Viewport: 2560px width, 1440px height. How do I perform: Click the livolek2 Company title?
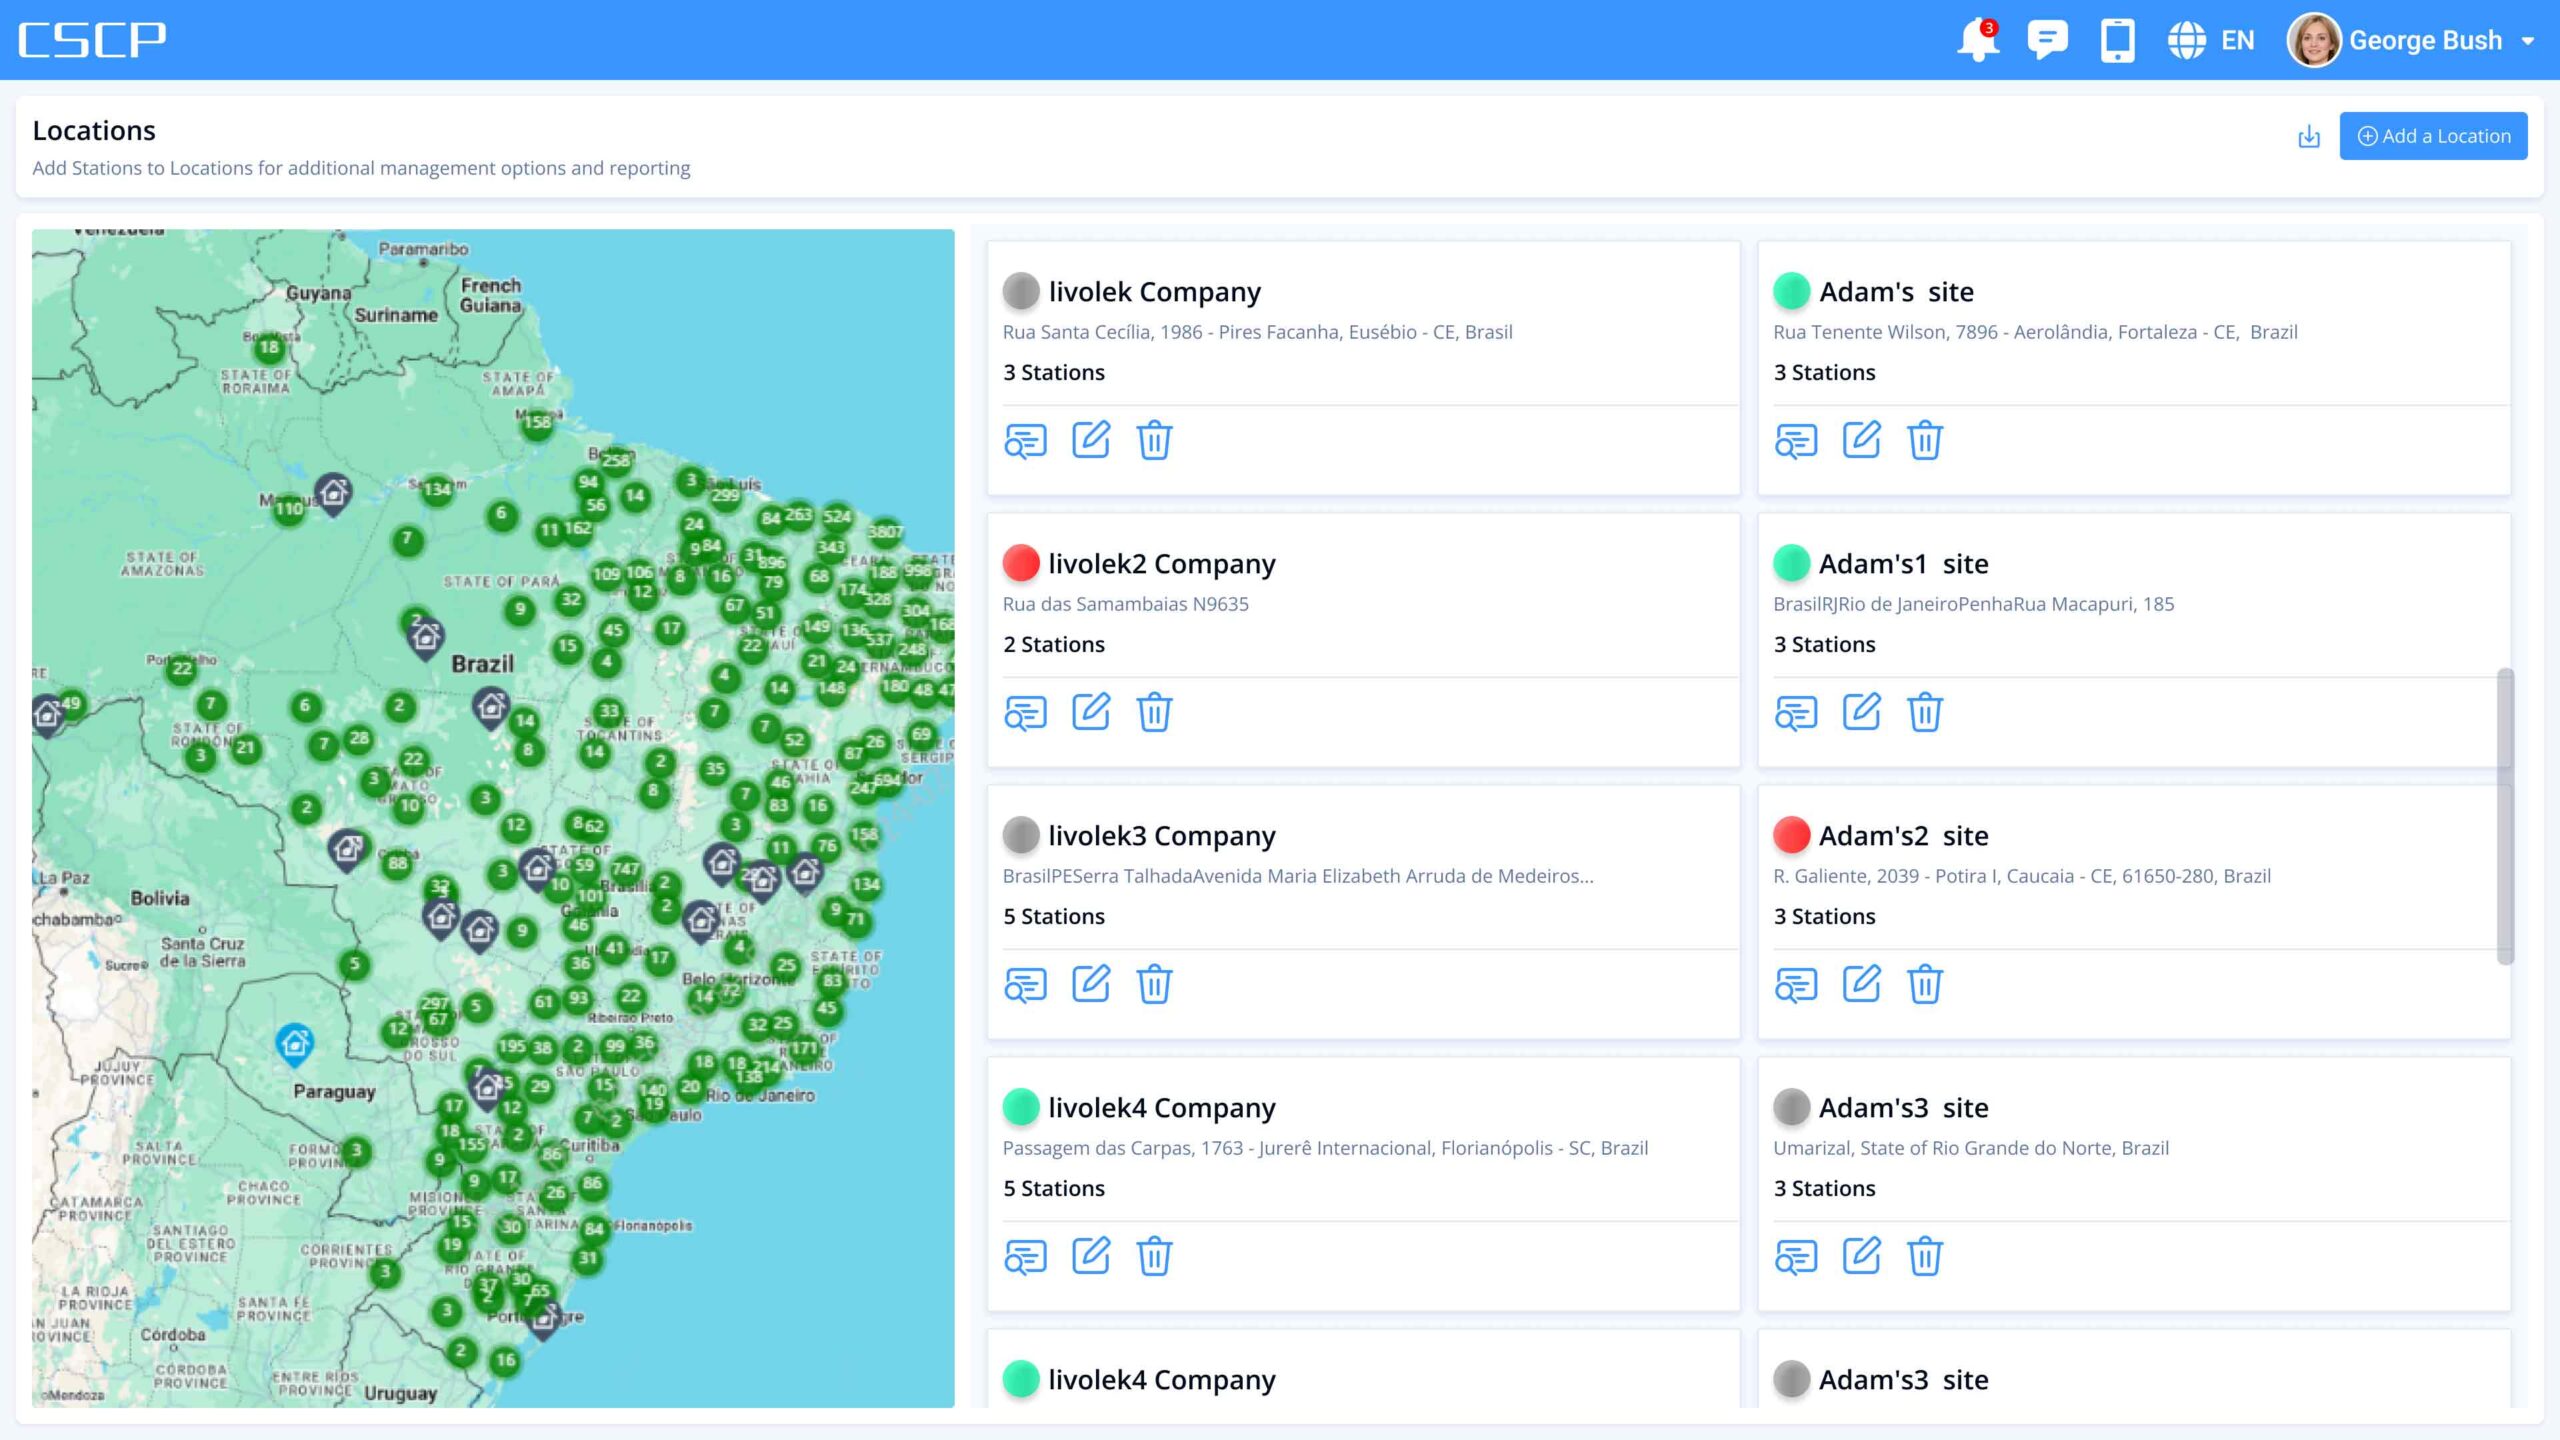(1162, 564)
